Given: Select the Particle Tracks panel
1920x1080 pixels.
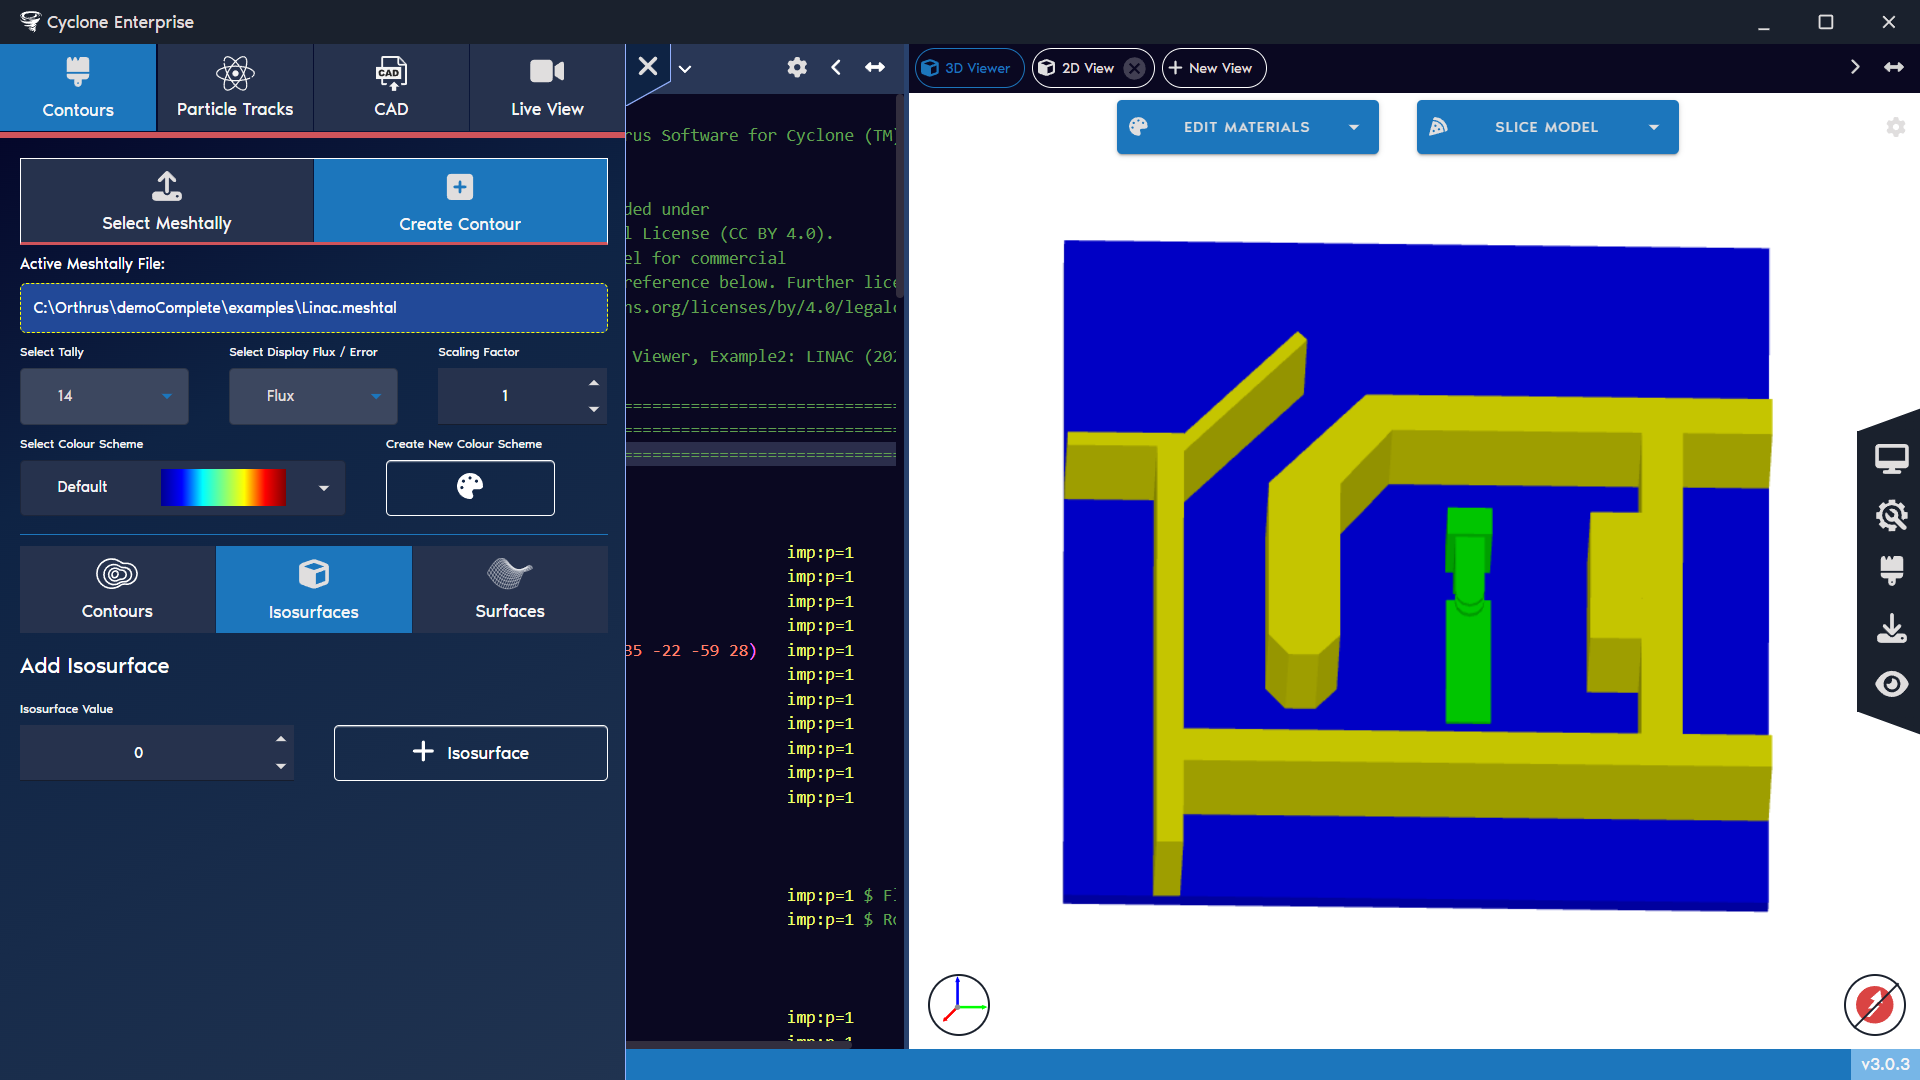Looking at the screenshot, I should click(234, 86).
